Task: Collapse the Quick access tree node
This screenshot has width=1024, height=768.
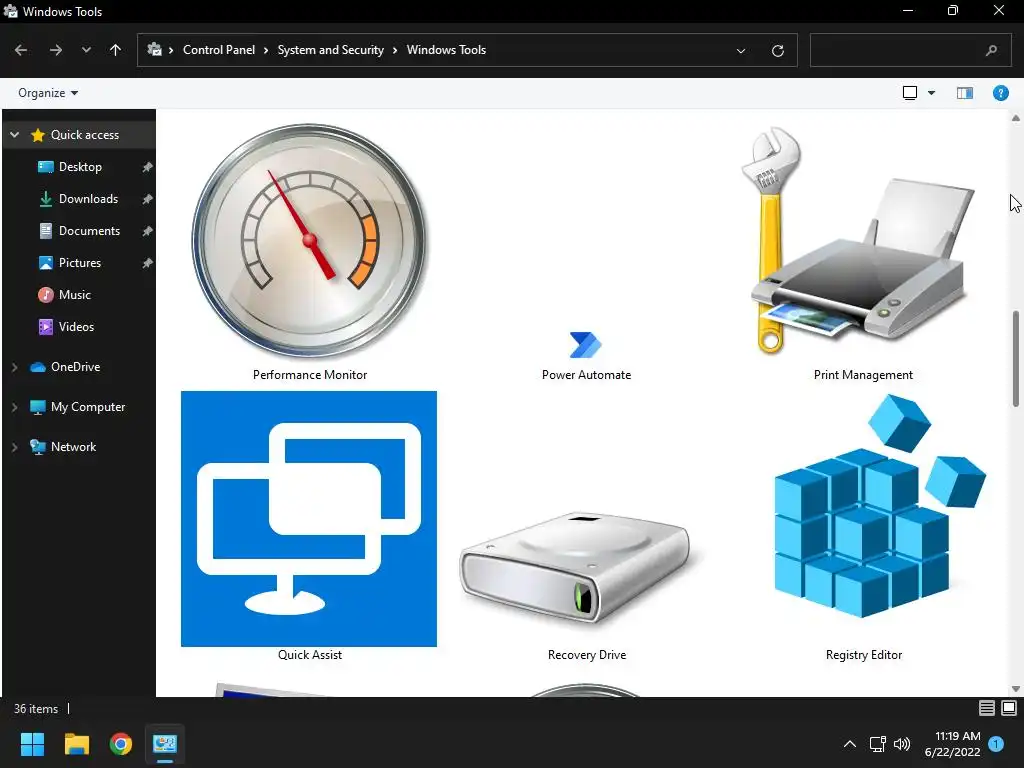Action: tap(14, 135)
